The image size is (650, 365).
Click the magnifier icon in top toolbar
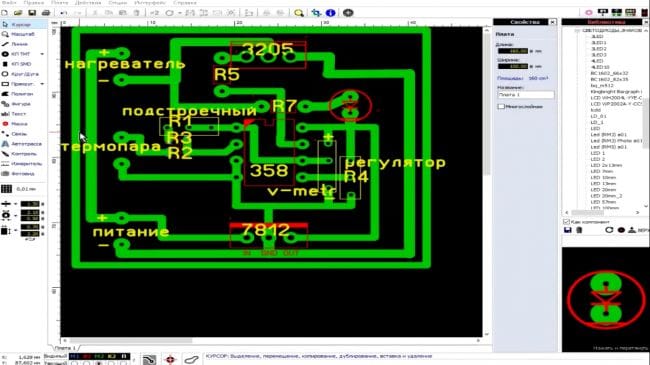coord(298,13)
